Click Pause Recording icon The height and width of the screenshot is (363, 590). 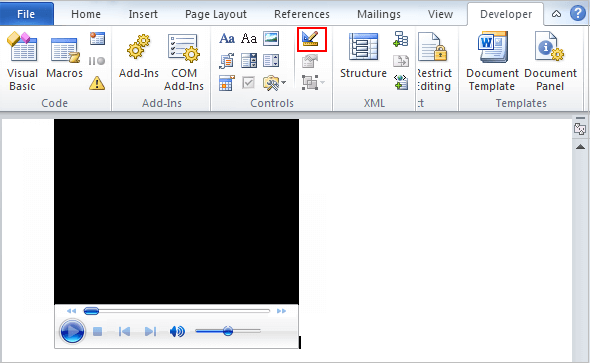[x=97, y=61]
